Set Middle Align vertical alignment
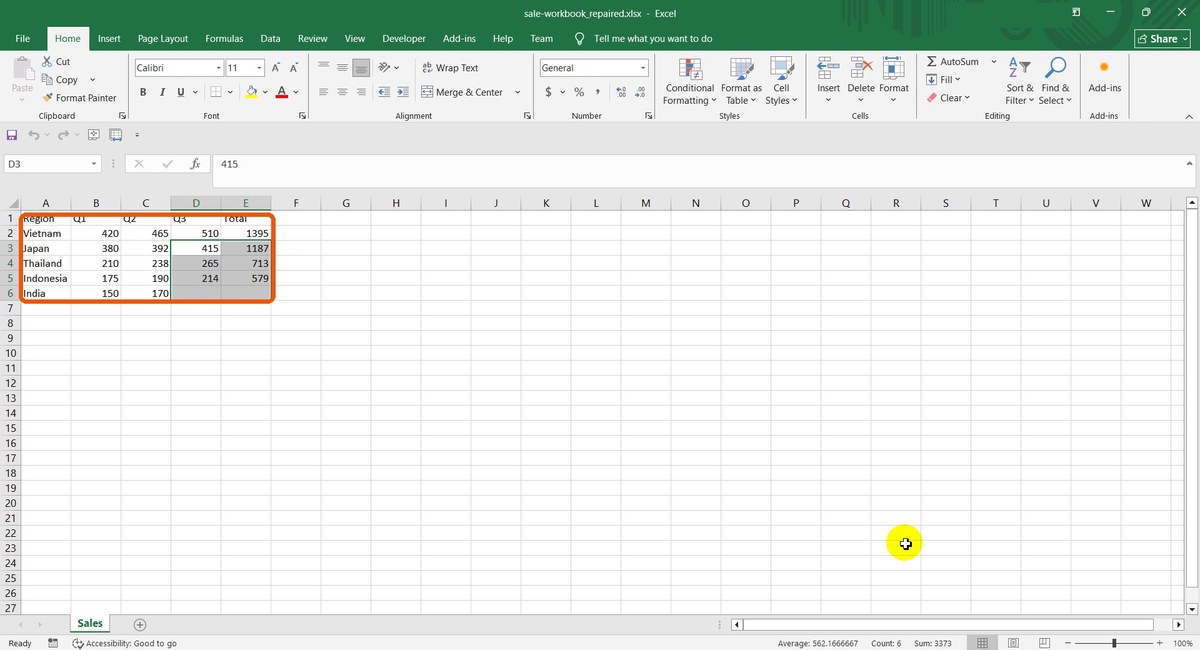The image size is (1200, 650). coord(343,68)
